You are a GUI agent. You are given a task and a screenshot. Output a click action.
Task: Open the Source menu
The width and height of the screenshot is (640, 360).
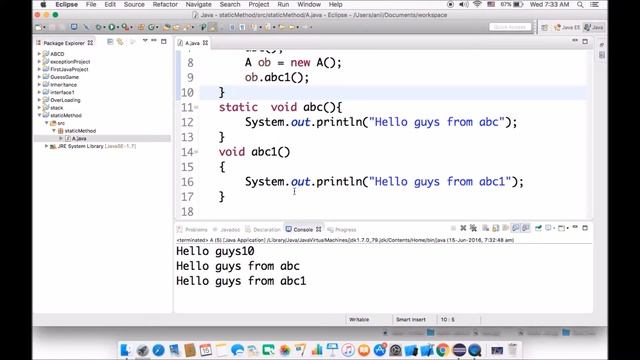coord(134,4)
